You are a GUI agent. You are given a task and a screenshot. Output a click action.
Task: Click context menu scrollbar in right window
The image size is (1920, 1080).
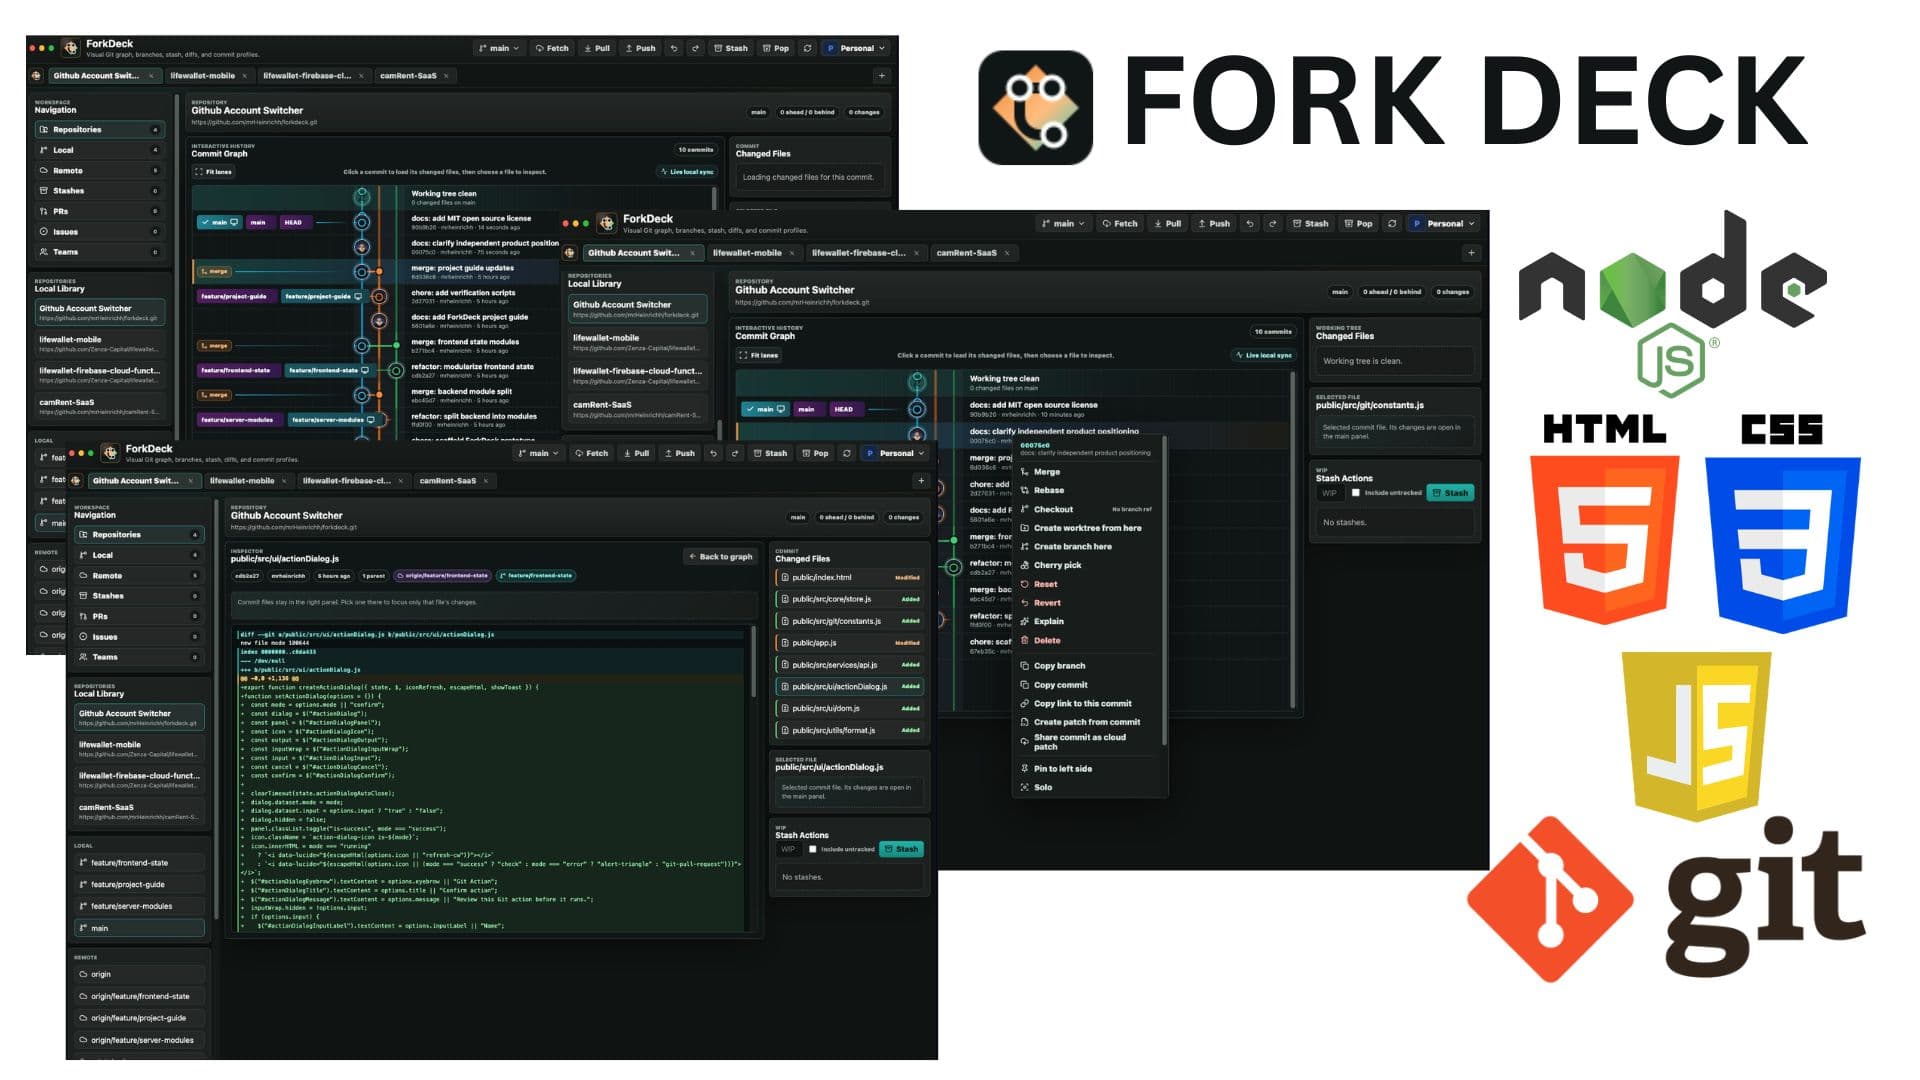click(1164, 592)
